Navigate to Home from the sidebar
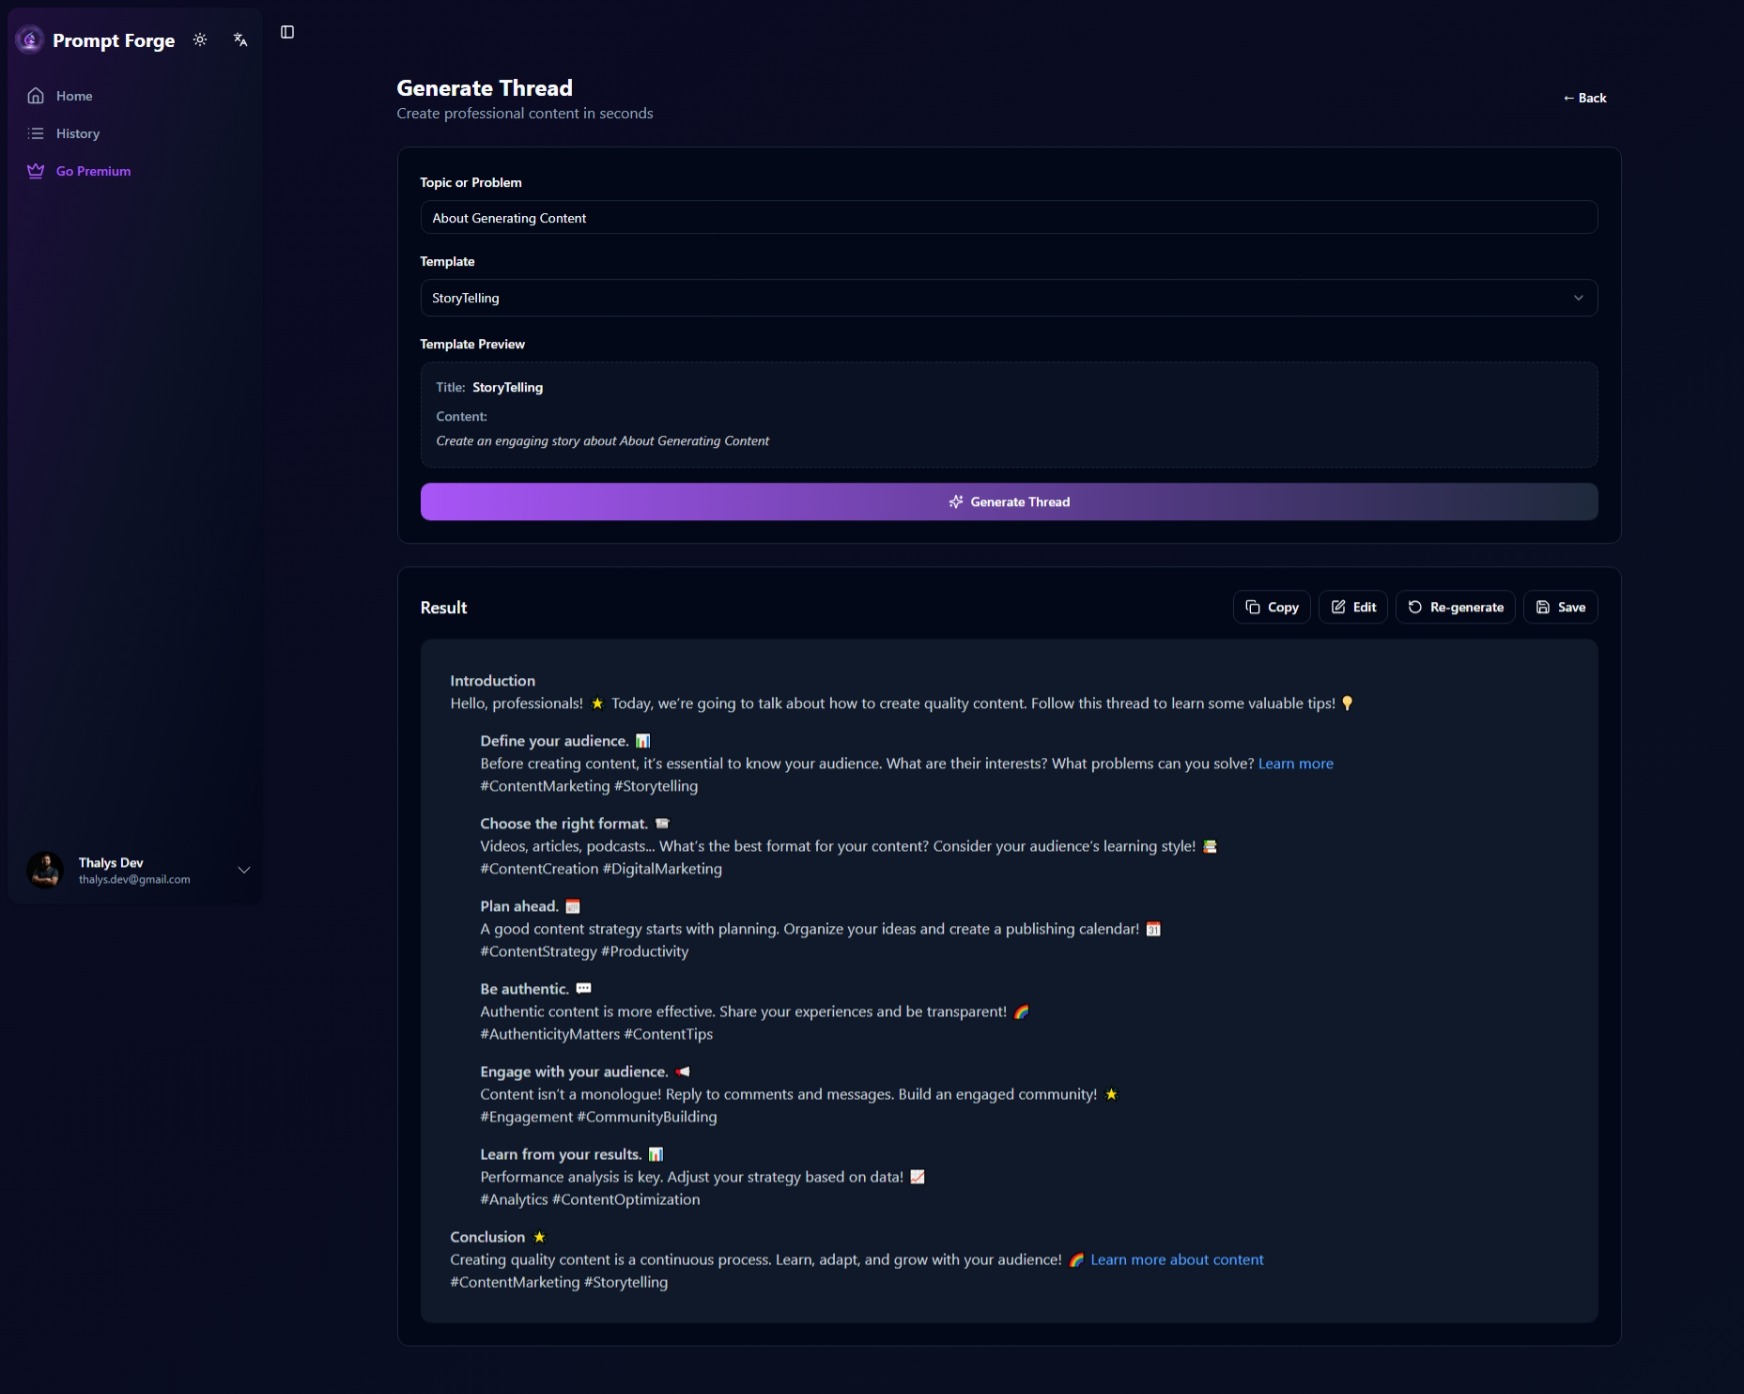Viewport: 1744px width, 1394px height. tap(73, 95)
